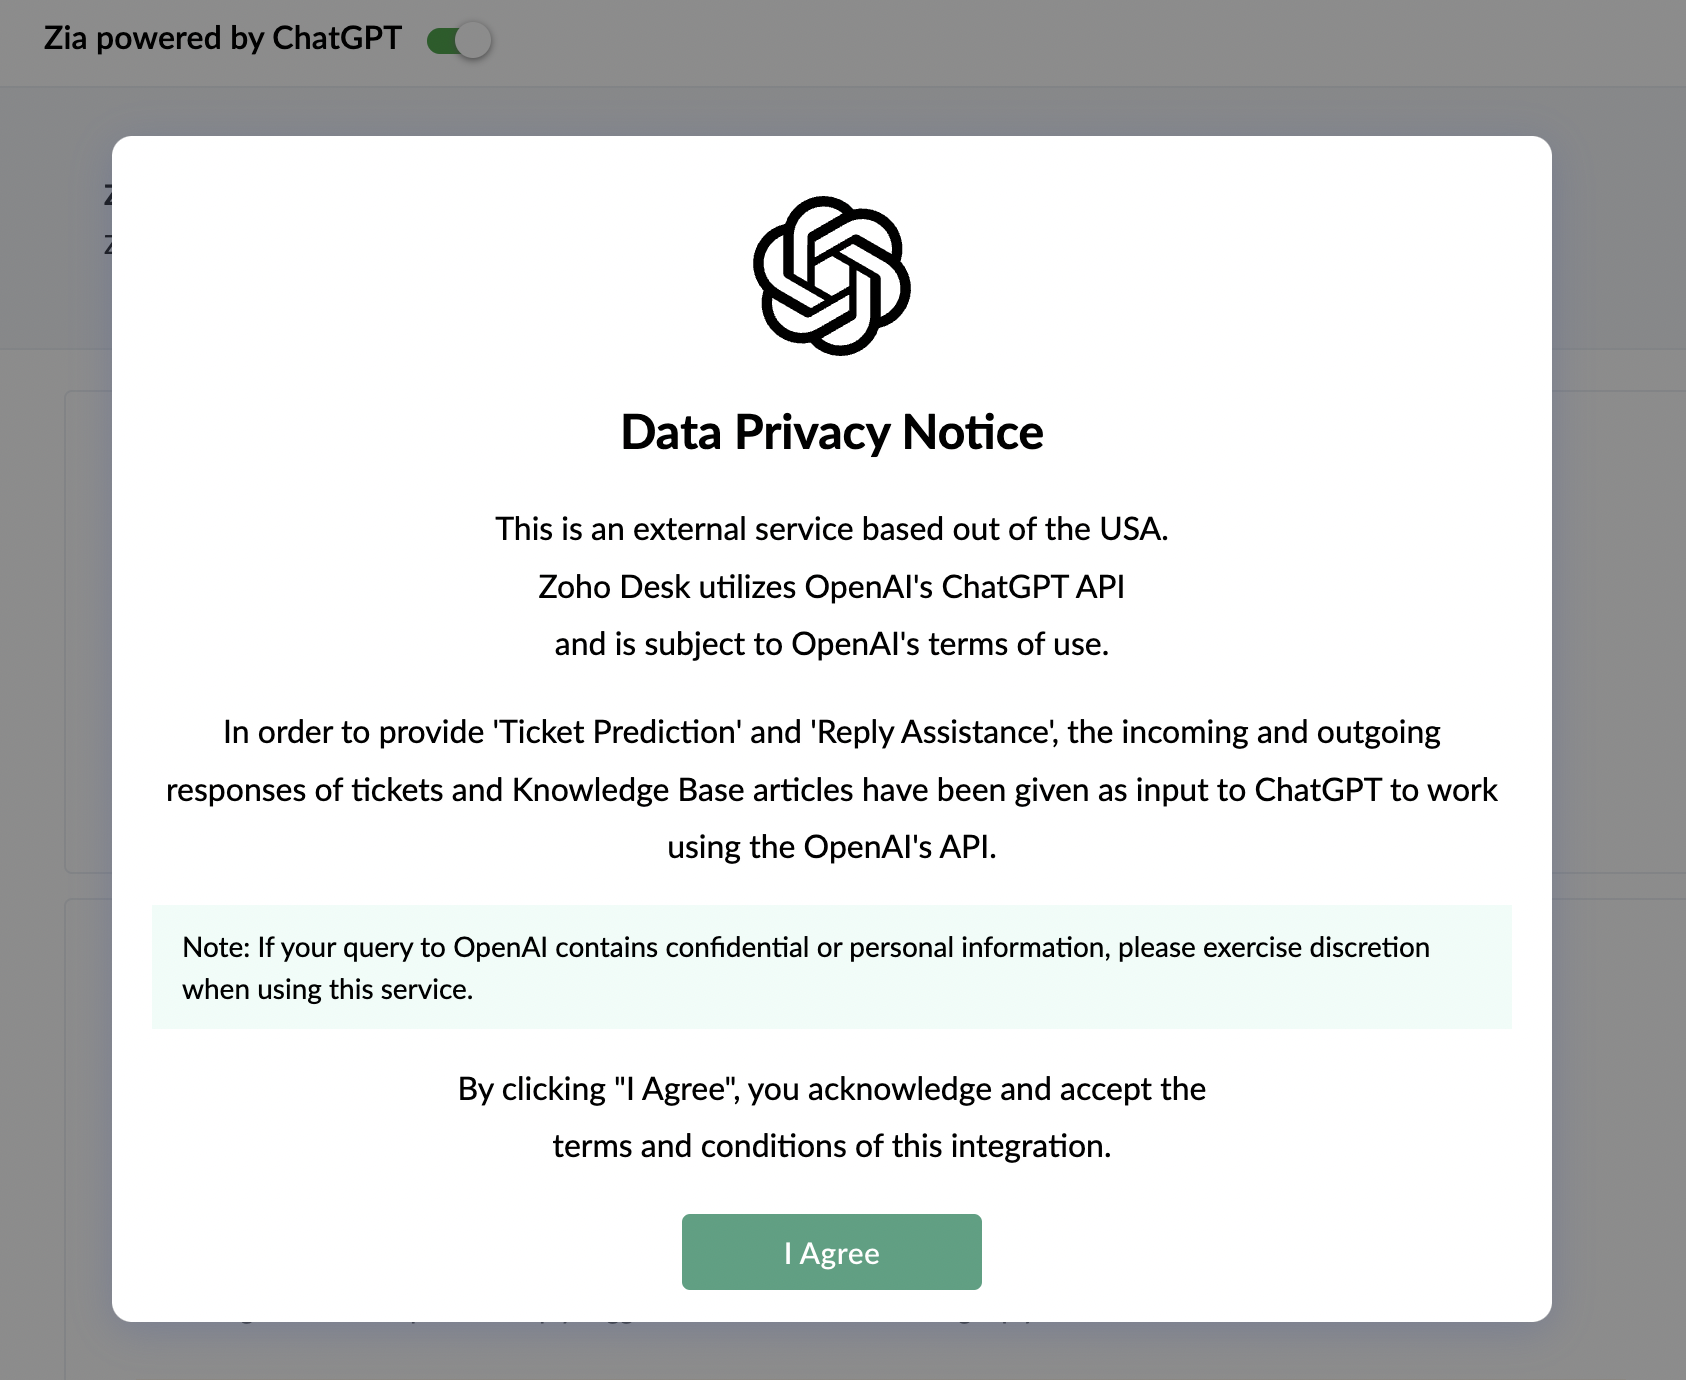Click the 'Zia powered by ChatGPT' label
This screenshot has width=1686, height=1380.
(x=222, y=38)
